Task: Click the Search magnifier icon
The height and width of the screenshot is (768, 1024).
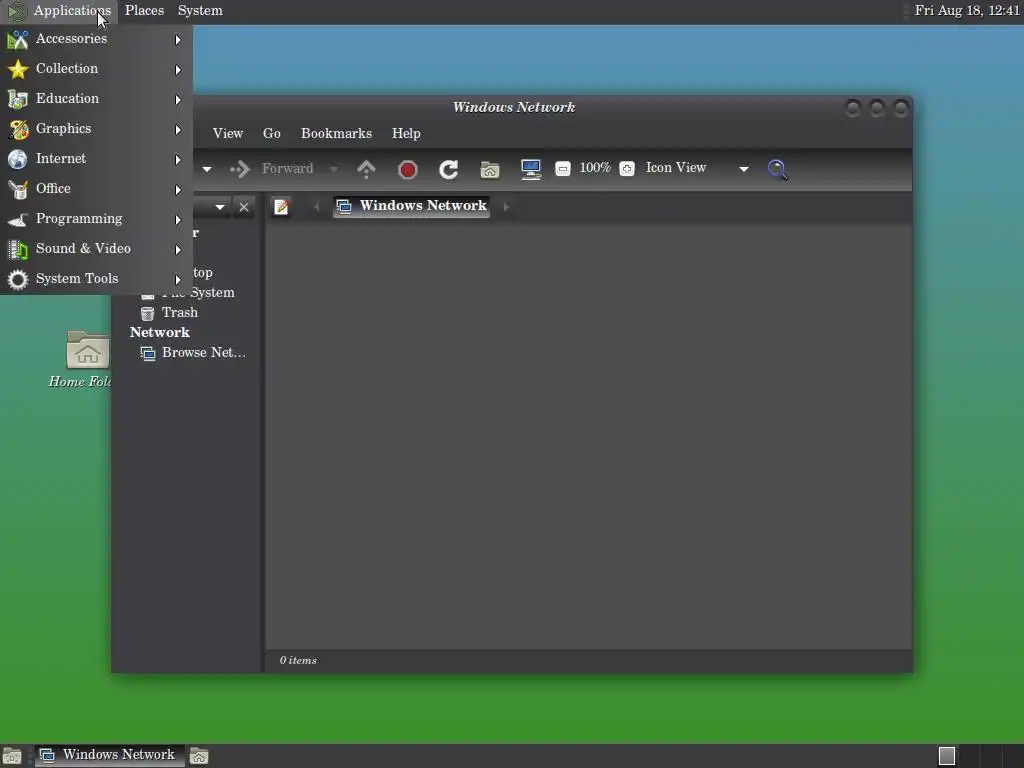Action: tap(777, 170)
